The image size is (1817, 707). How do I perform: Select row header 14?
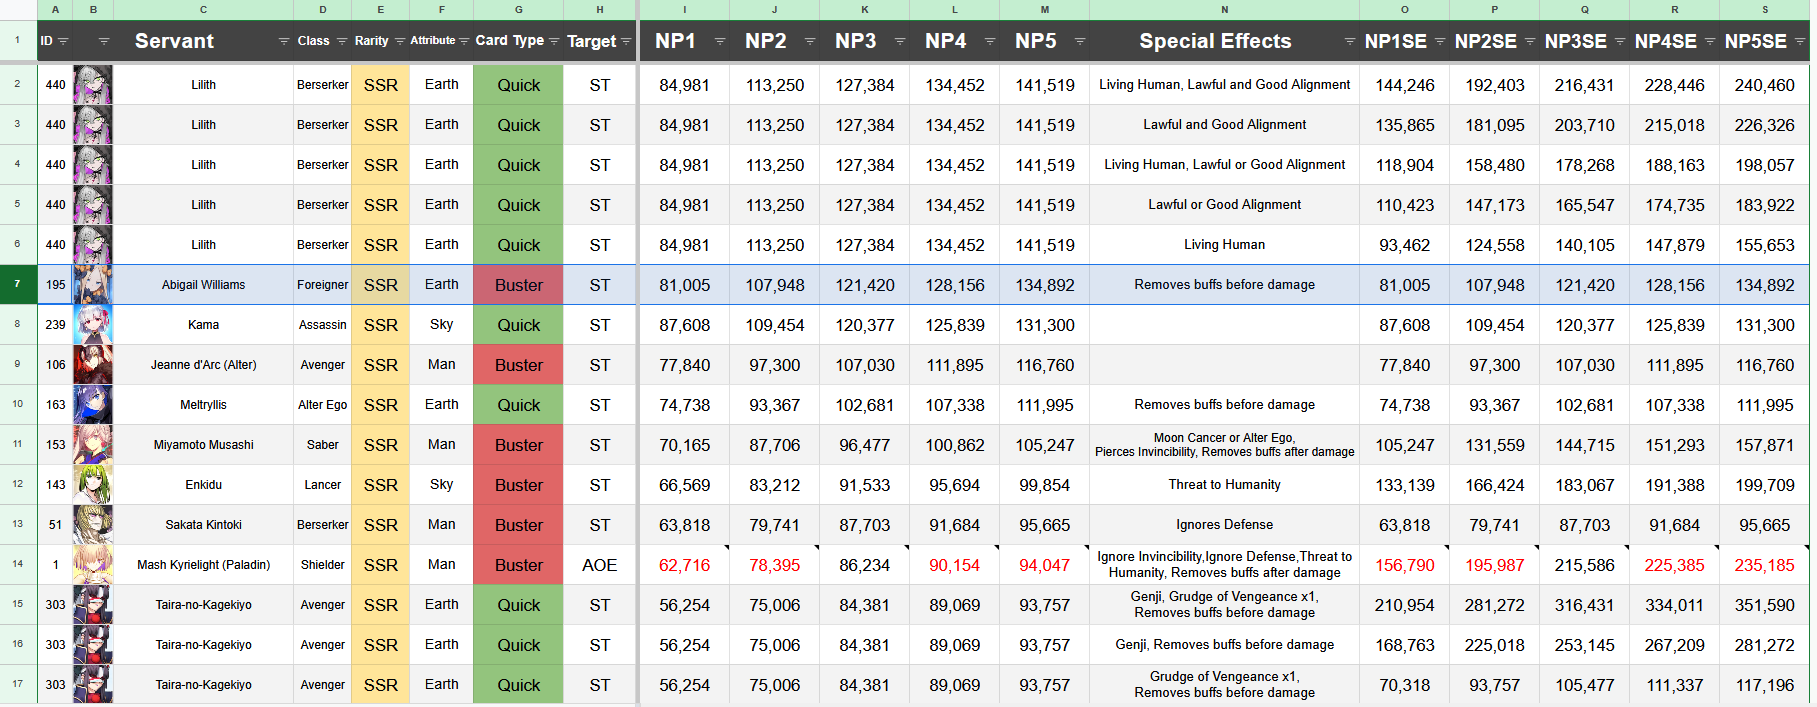pyautogui.click(x=18, y=565)
